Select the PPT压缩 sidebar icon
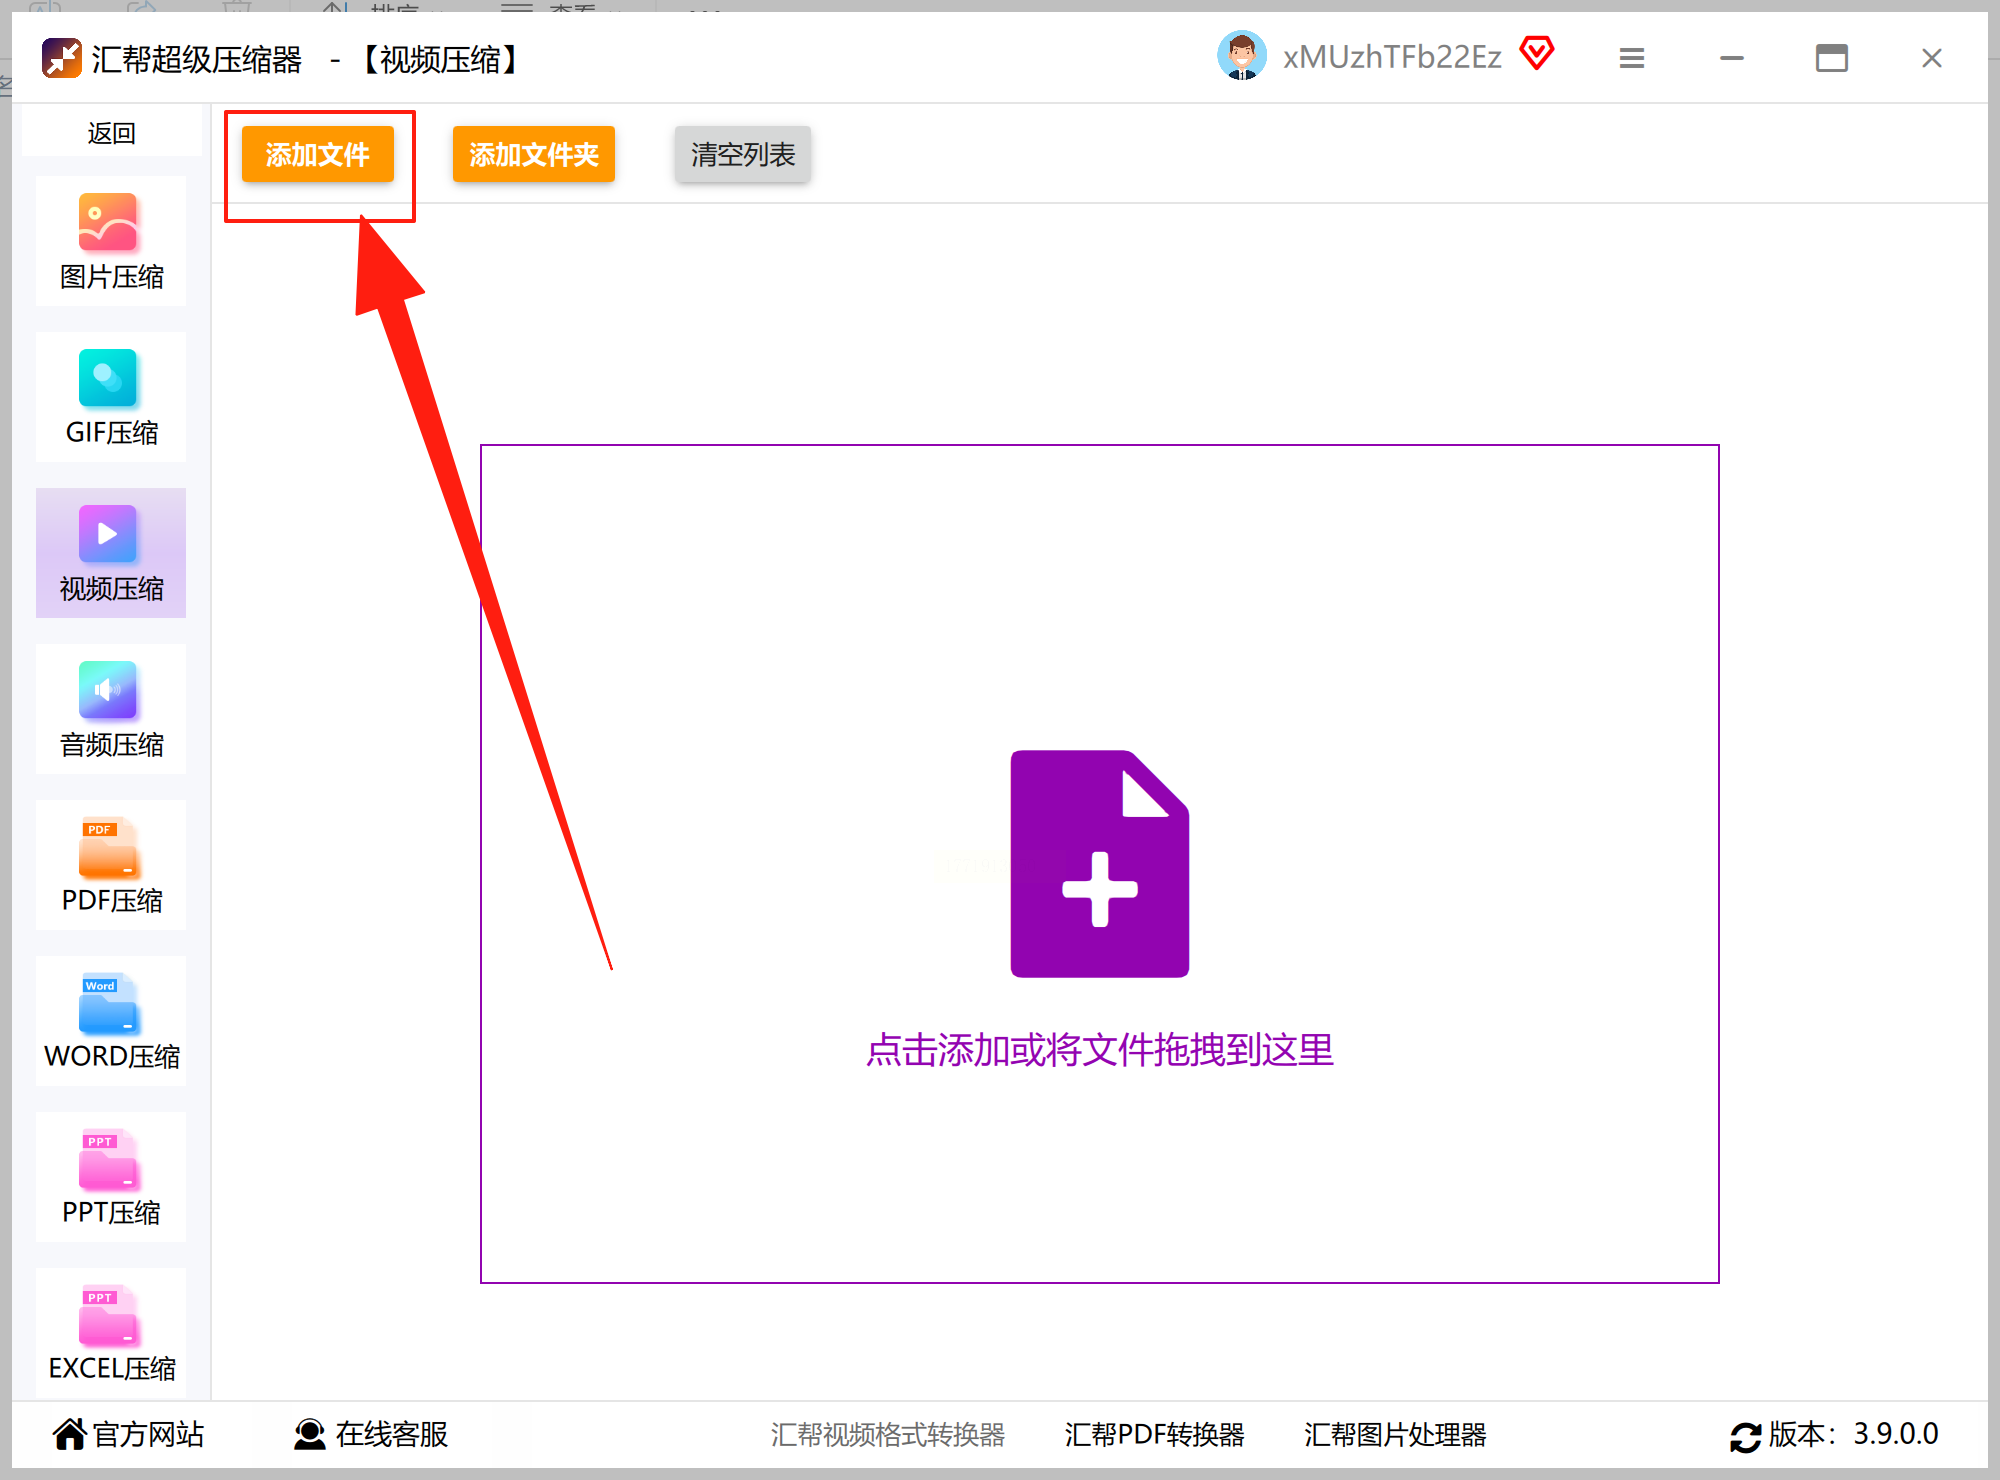Screen dimensions: 2000x1480 [x=108, y=1158]
